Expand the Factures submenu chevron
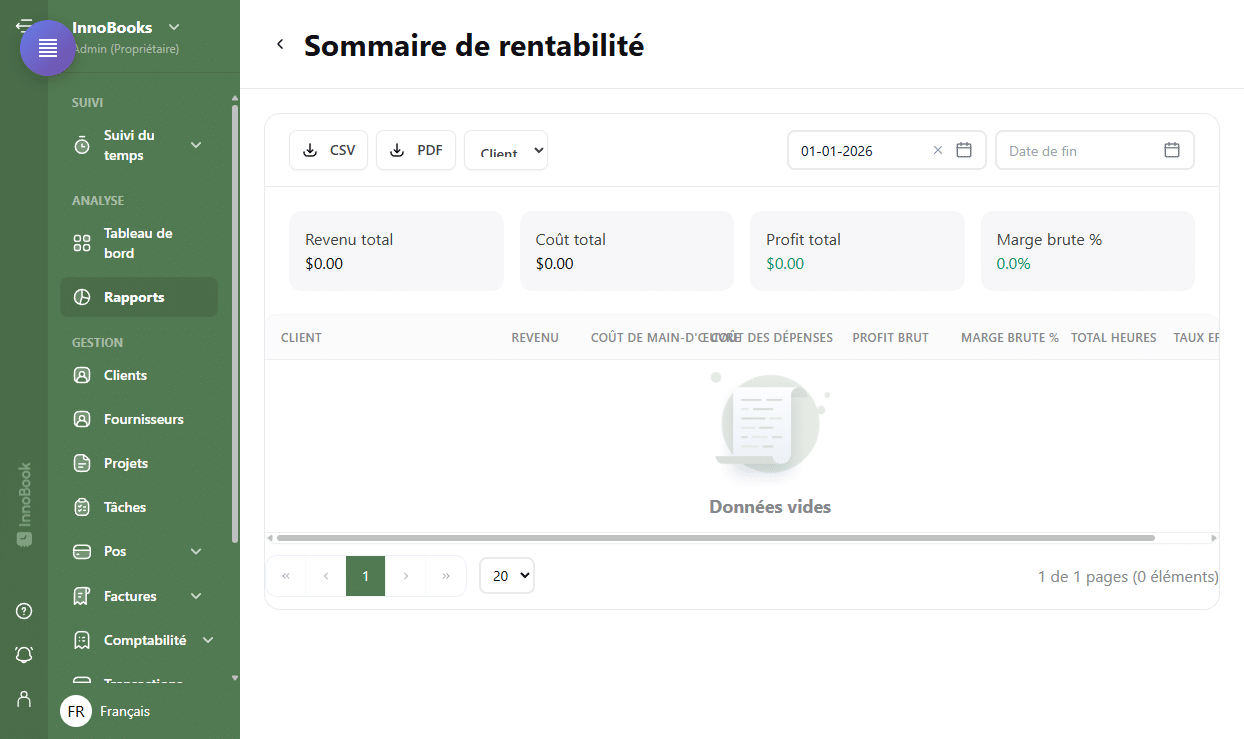Screen dimensions: 1244x739 coord(196,596)
